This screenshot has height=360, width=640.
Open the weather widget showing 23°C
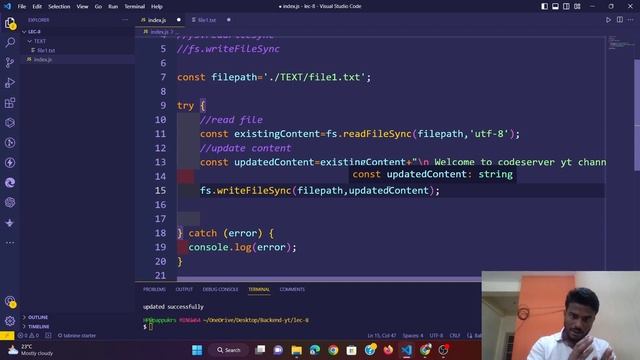click(x=31, y=350)
